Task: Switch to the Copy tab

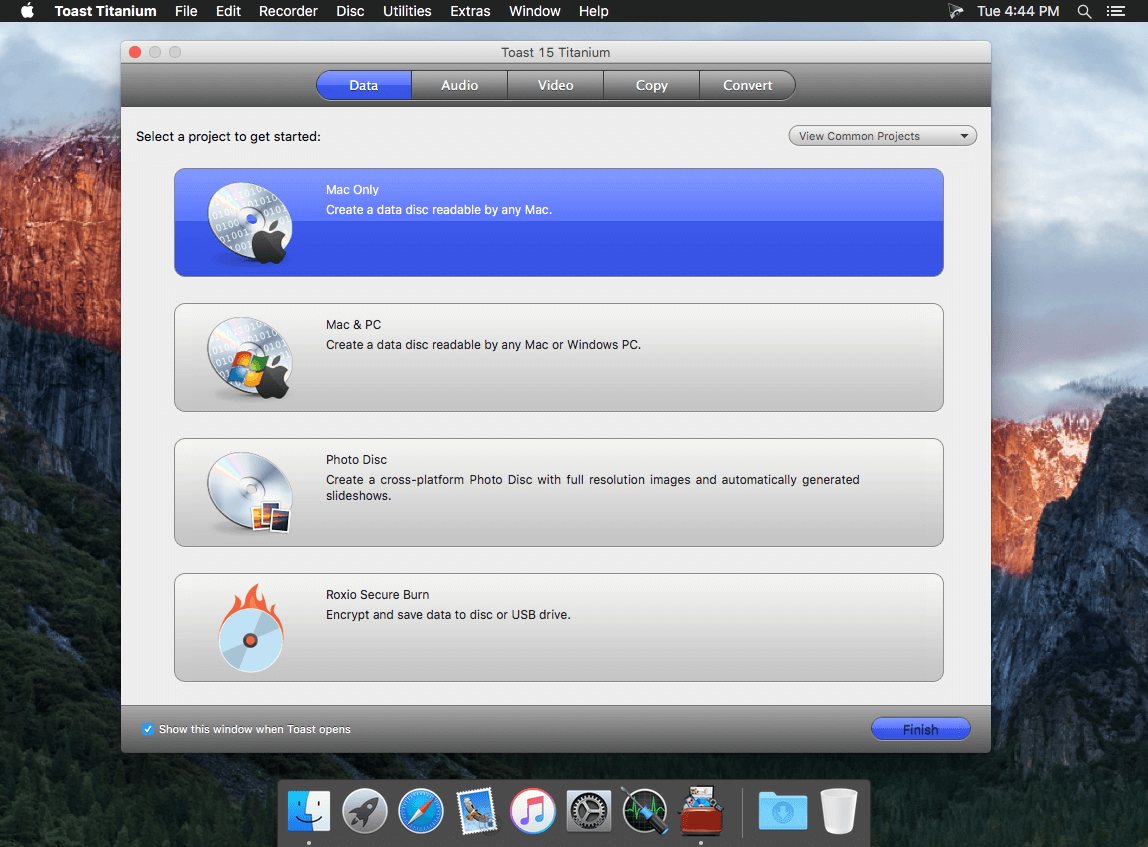Action: (x=652, y=85)
